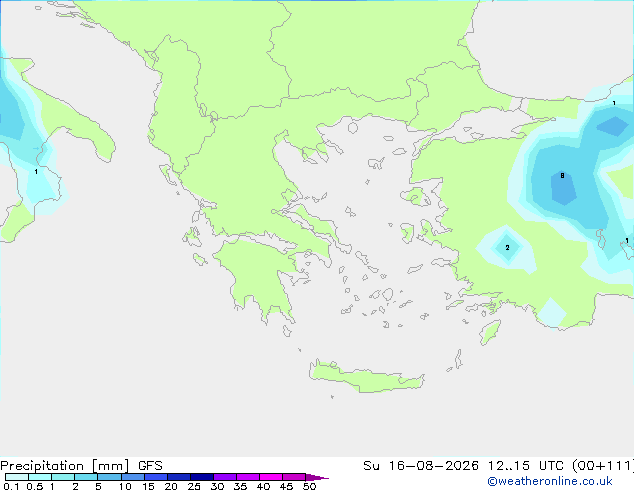
Task: Click the '8' precipitation maximum label on map
Action: 562,175
